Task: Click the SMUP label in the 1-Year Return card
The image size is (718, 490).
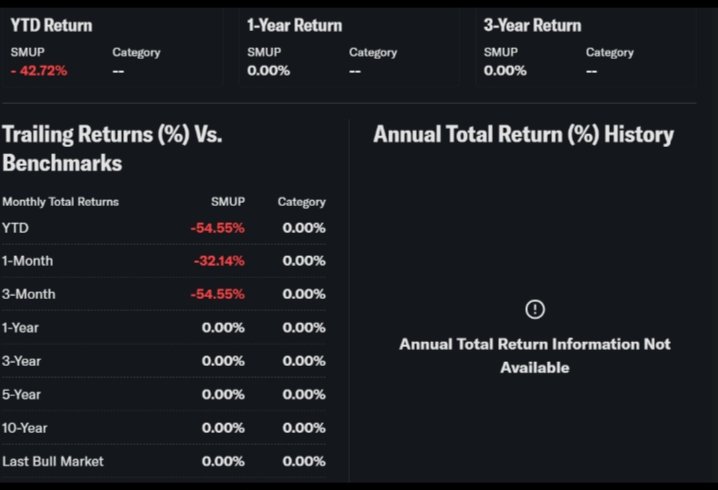Action: pyautogui.click(x=264, y=52)
